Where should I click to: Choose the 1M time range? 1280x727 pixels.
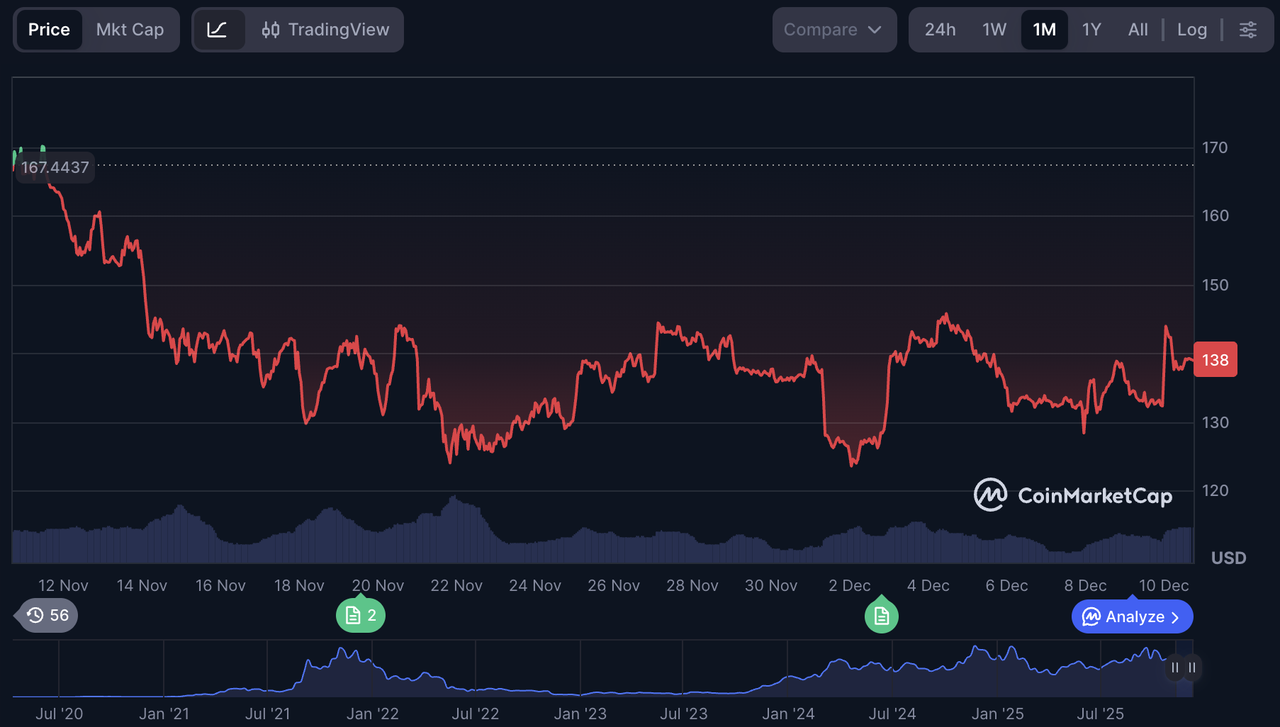tap(1044, 30)
